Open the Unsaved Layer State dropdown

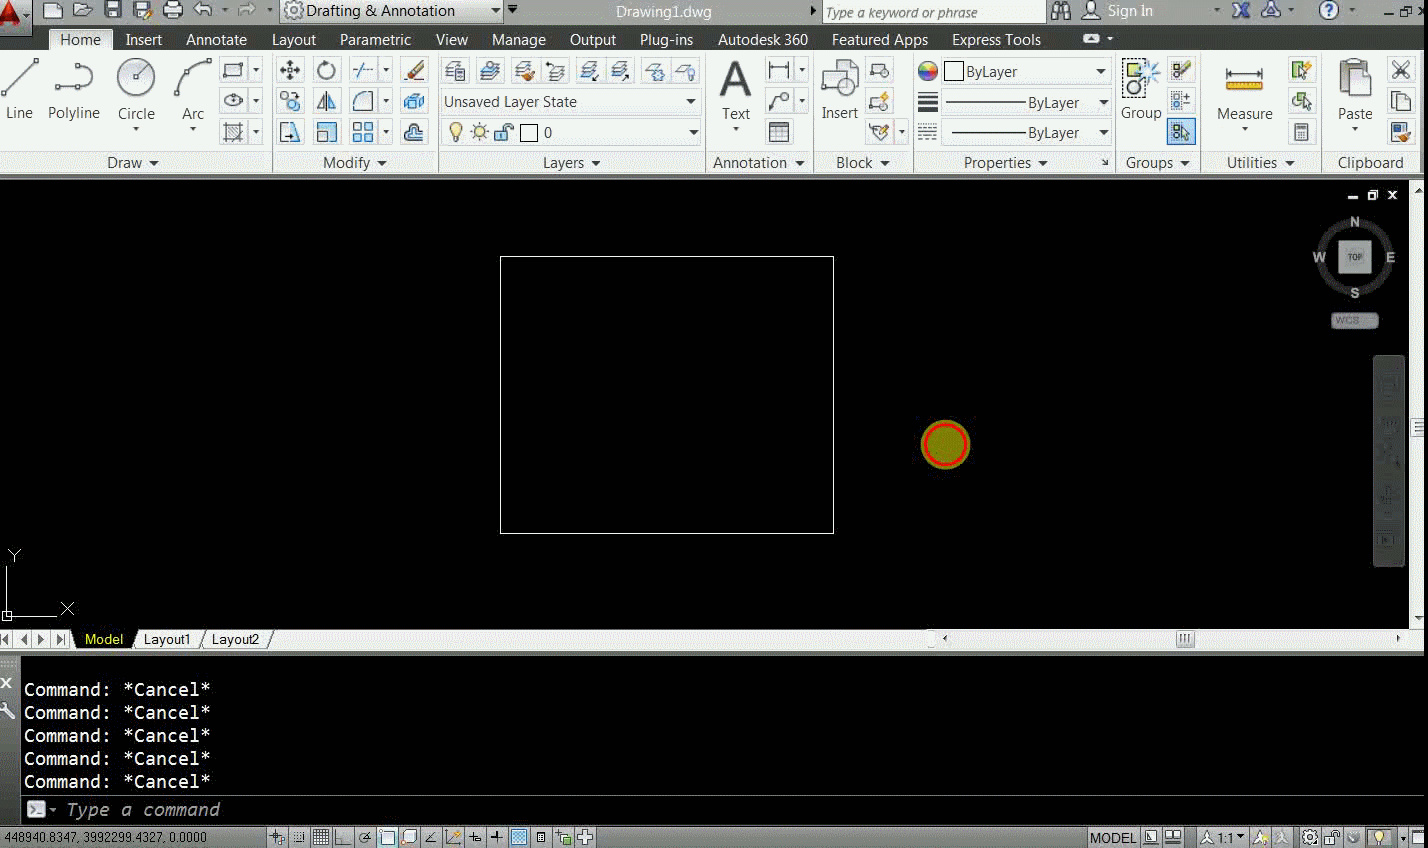tap(570, 102)
